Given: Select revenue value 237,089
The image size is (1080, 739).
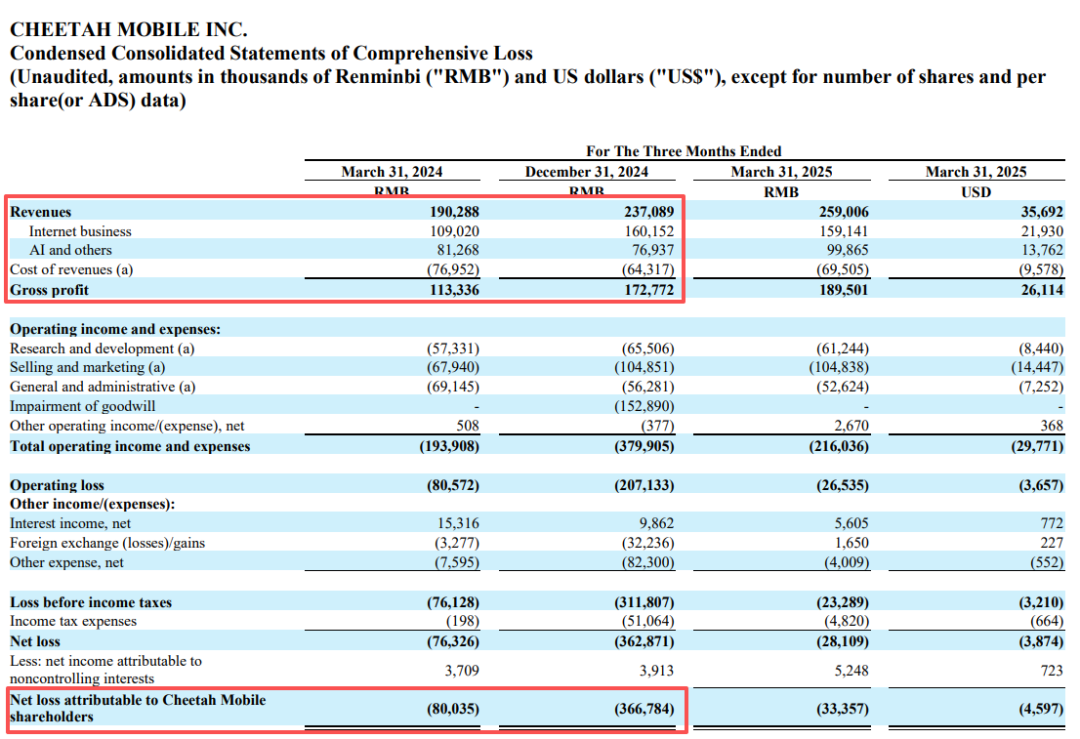Looking at the screenshot, I should (x=649, y=212).
